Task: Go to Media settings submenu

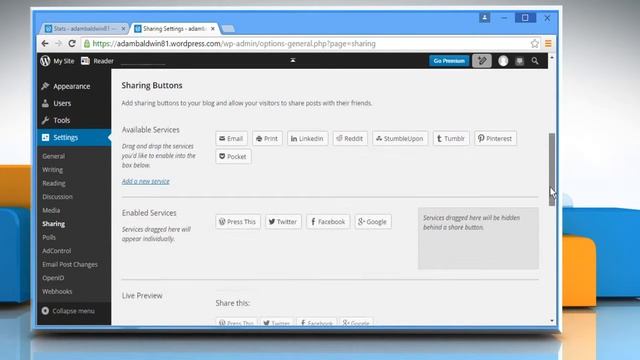Action: tap(51, 210)
